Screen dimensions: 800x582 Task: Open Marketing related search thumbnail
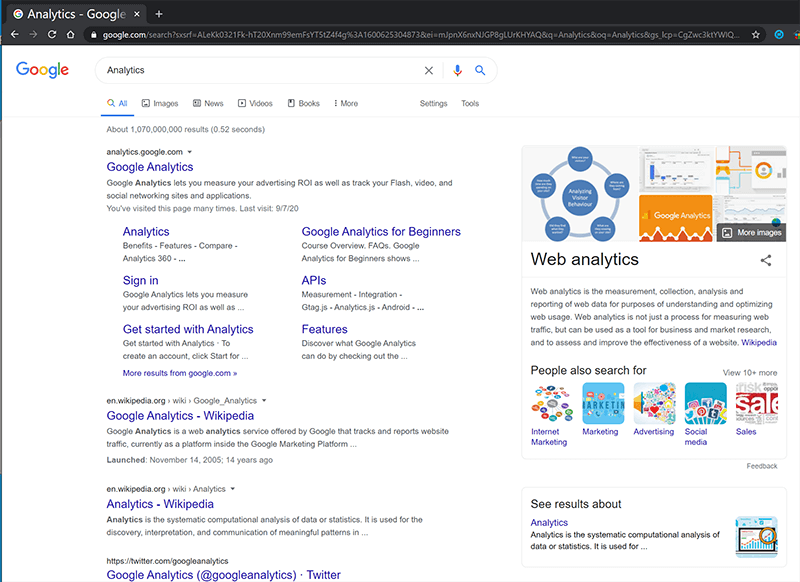click(603, 403)
